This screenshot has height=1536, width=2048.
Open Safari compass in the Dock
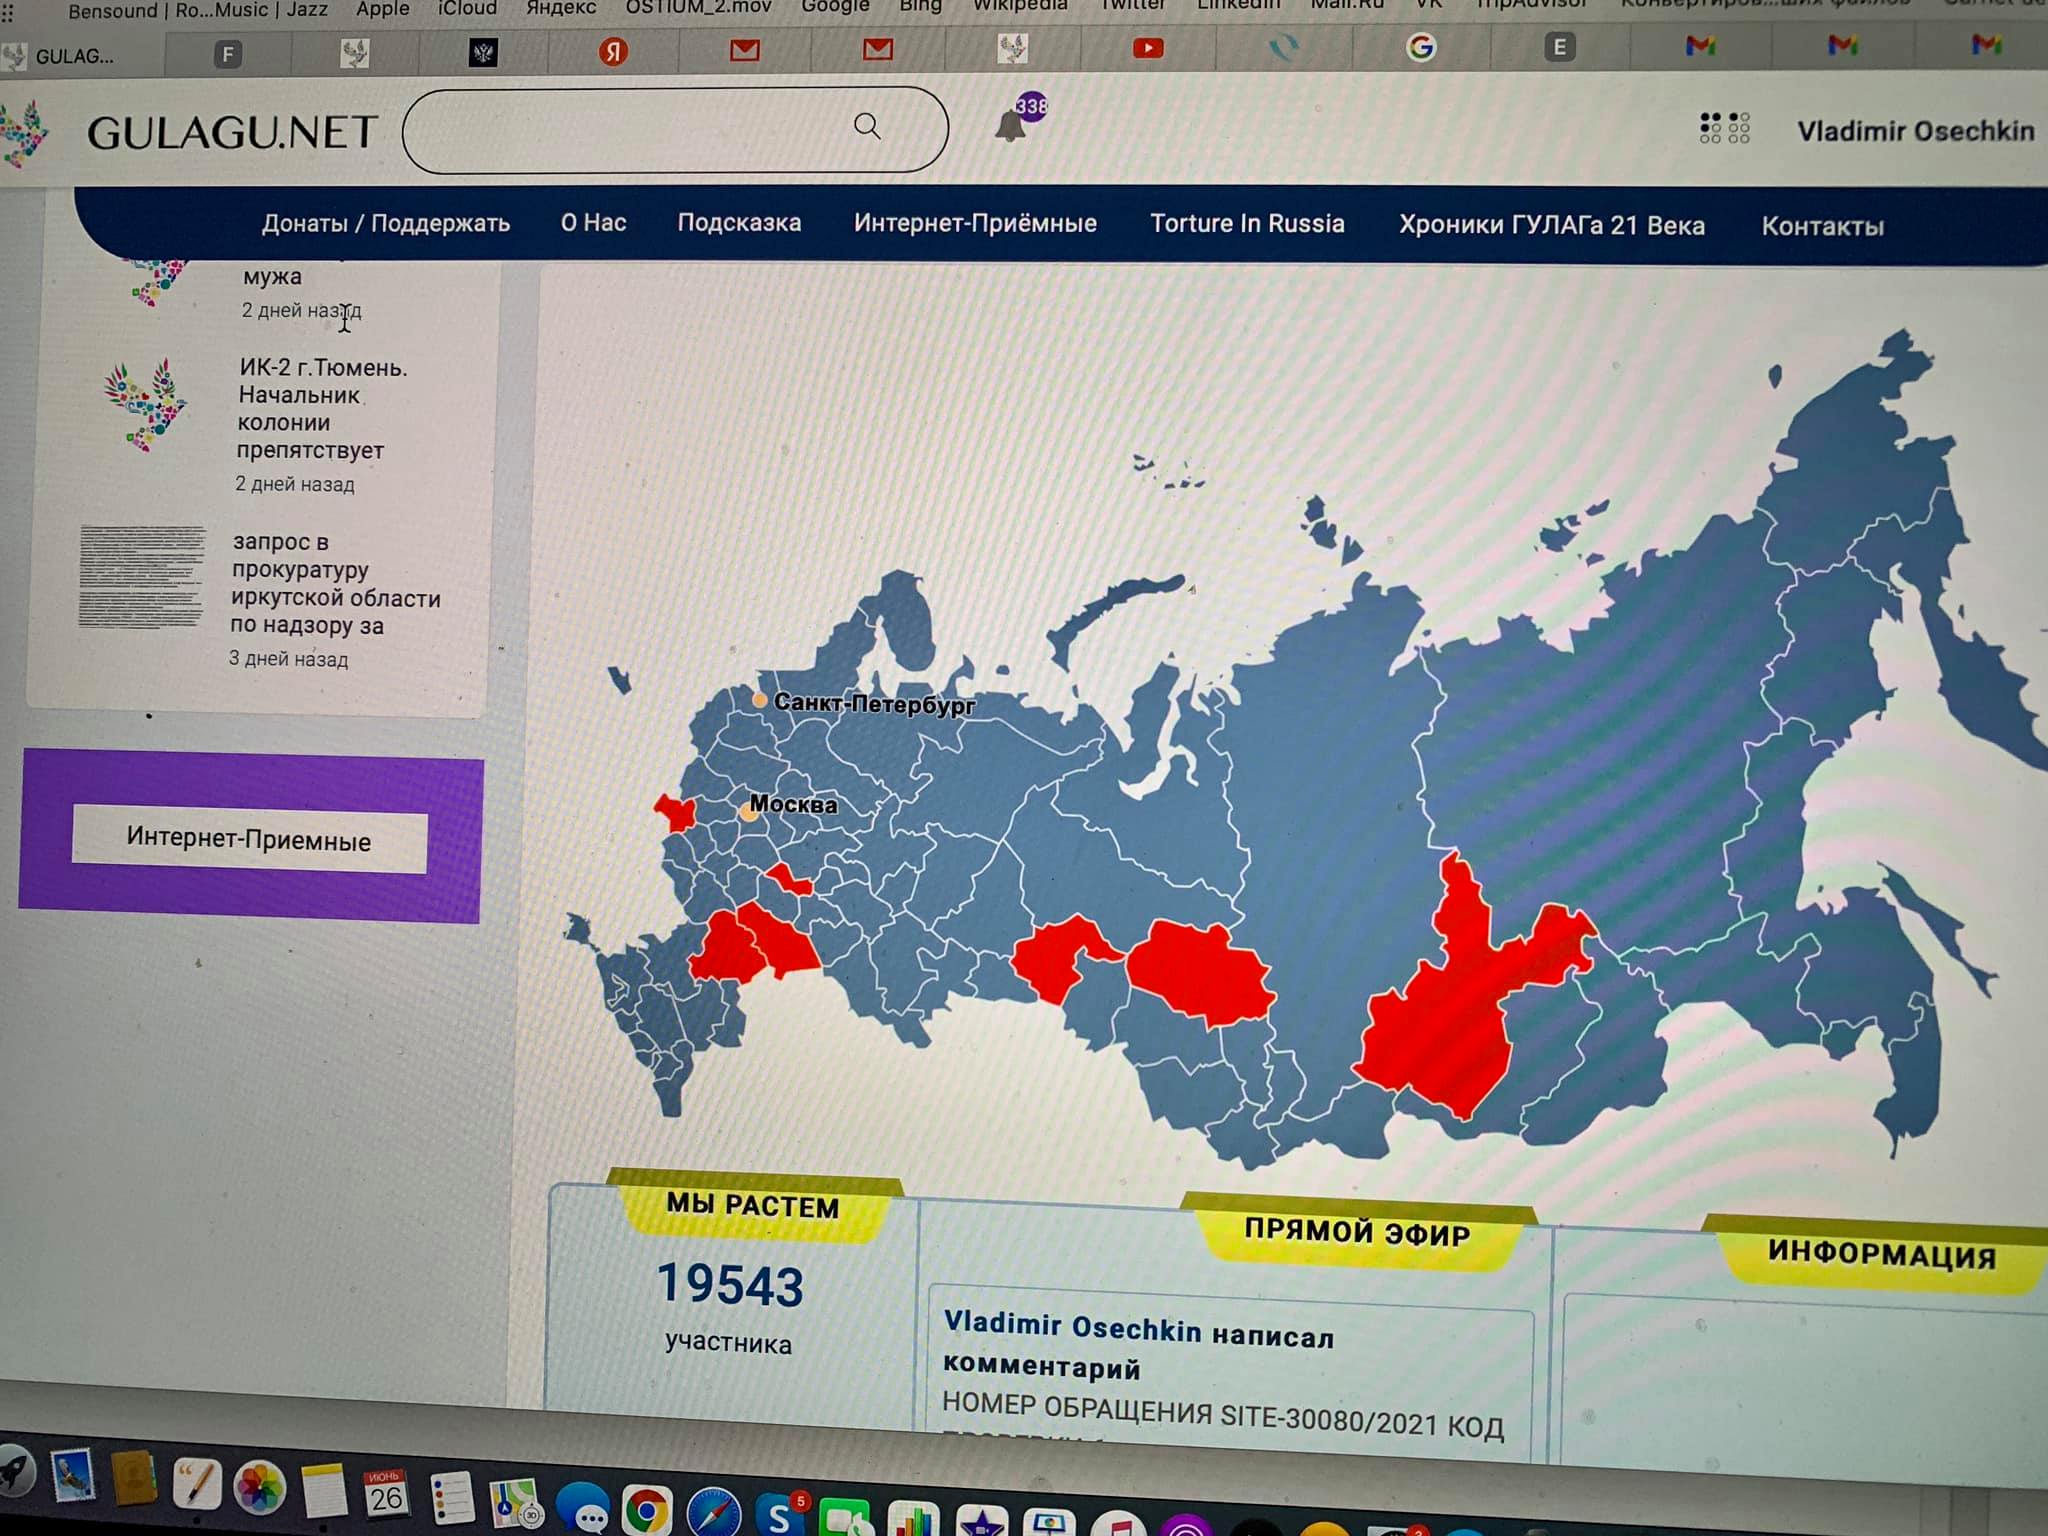point(713,1513)
